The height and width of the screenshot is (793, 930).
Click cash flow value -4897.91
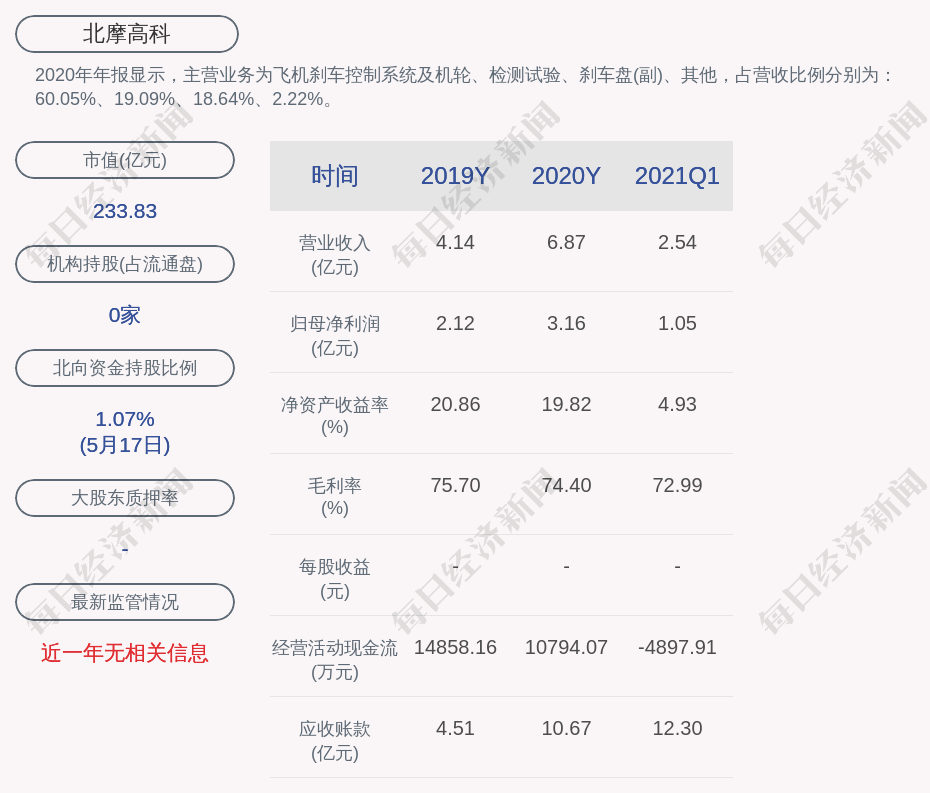(677, 647)
